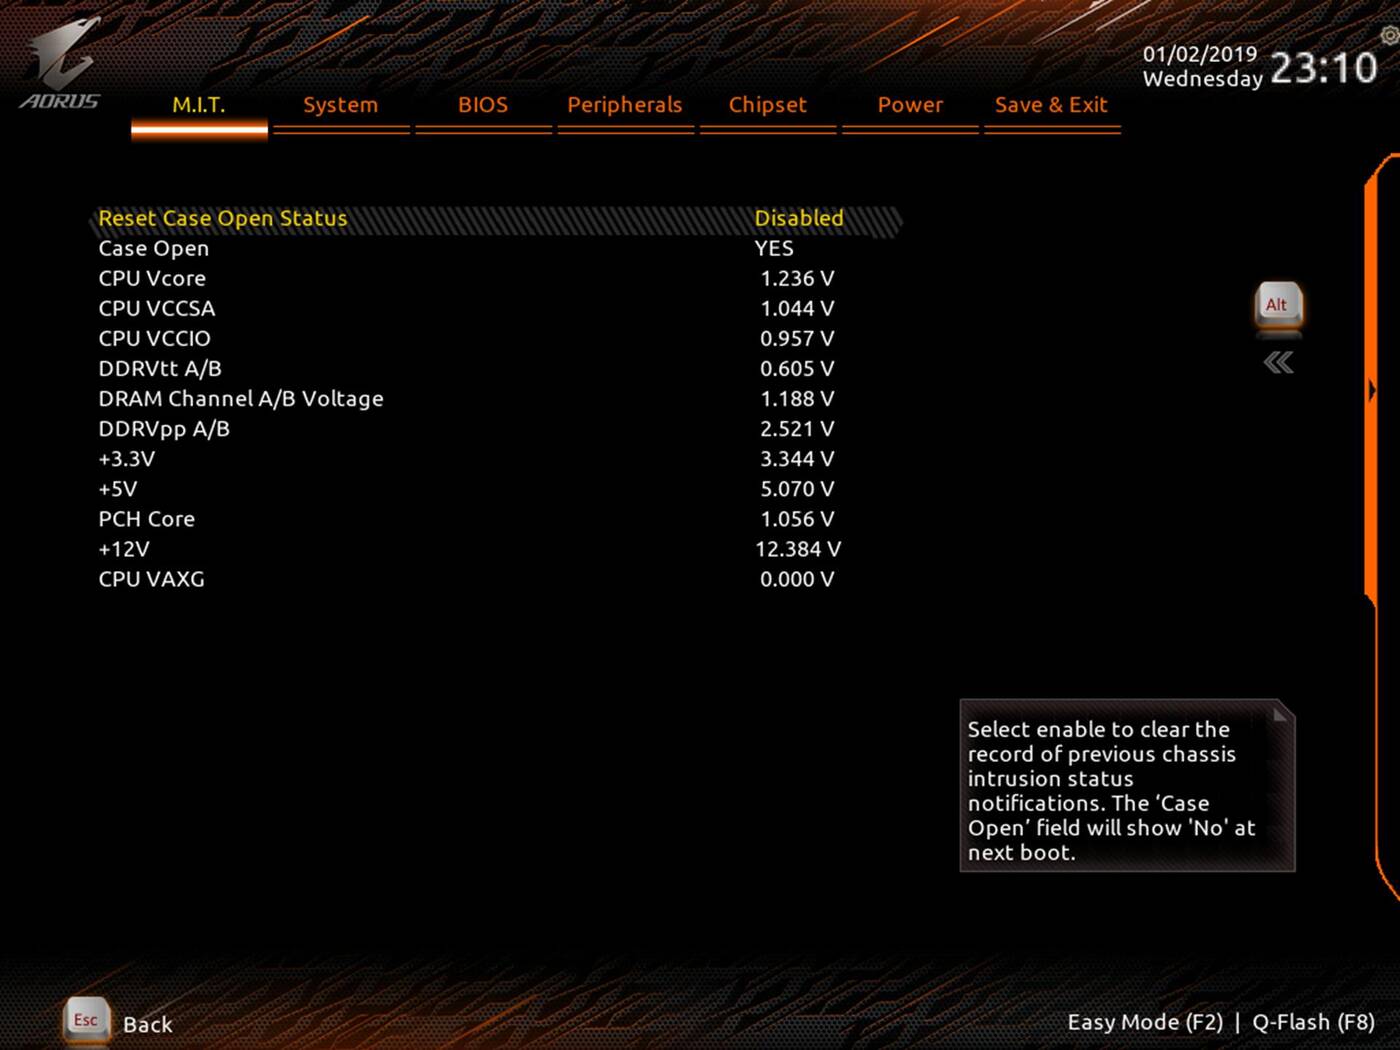This screenshot has width=1400, height=1050.
Task: Click the Back label next to Esc
Action: pyautogui.click(x=147, y=1024)
